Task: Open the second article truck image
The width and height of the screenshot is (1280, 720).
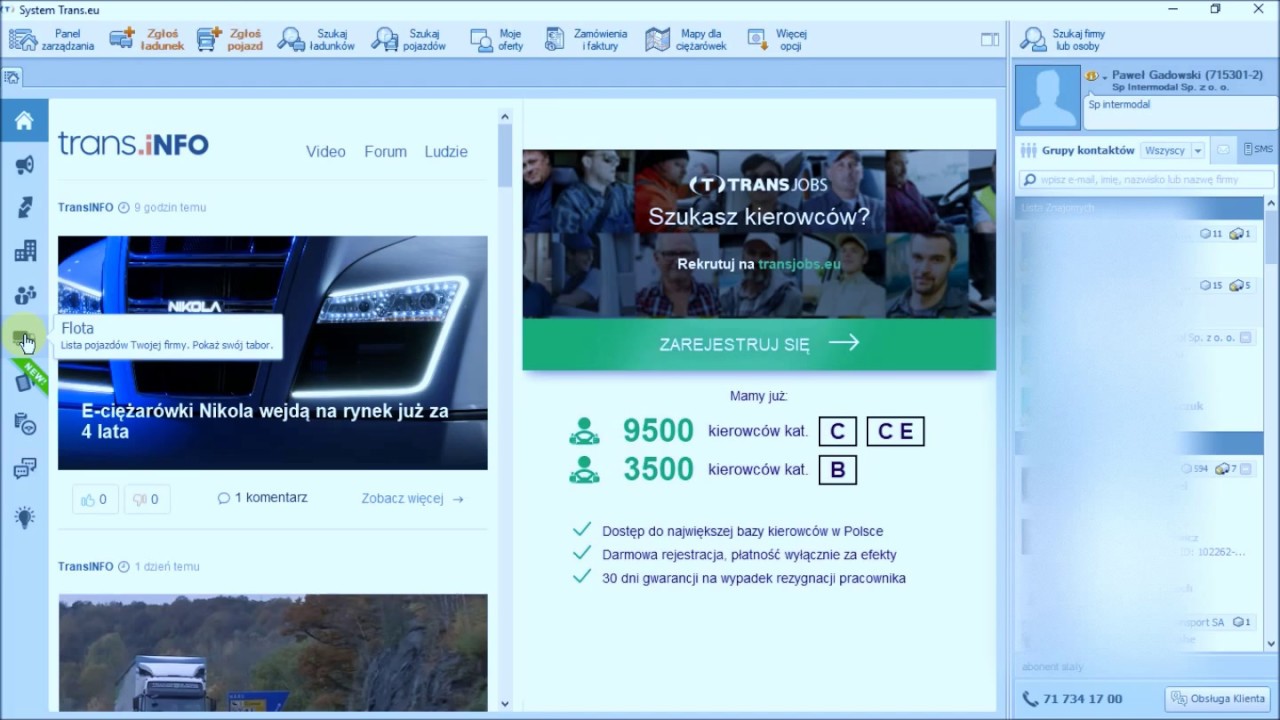Action: pos(272,653)
